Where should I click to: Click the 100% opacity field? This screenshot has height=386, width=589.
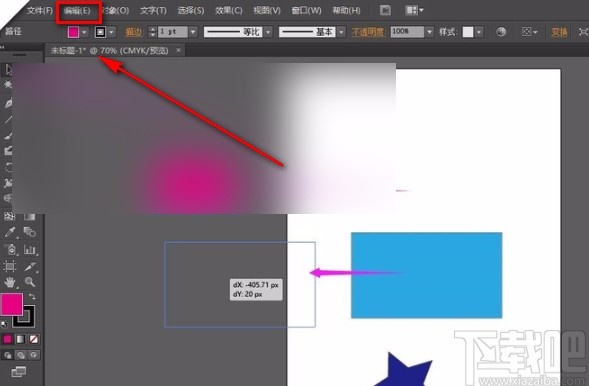pyautogui.click(x=407, y=32)
